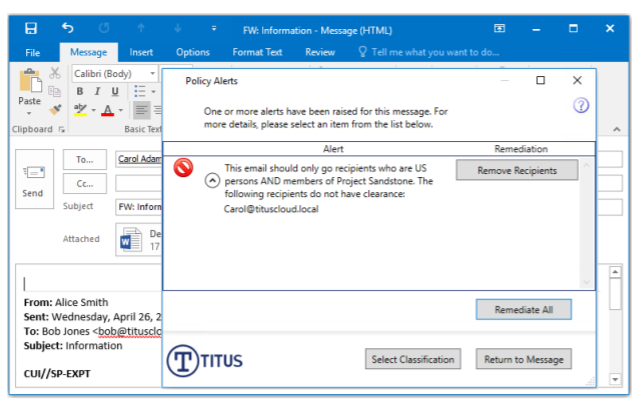Click the Carol Adams recipient in To field
Image resolution: width=638 pixels, height=412 pixels.
pos(140,159)
